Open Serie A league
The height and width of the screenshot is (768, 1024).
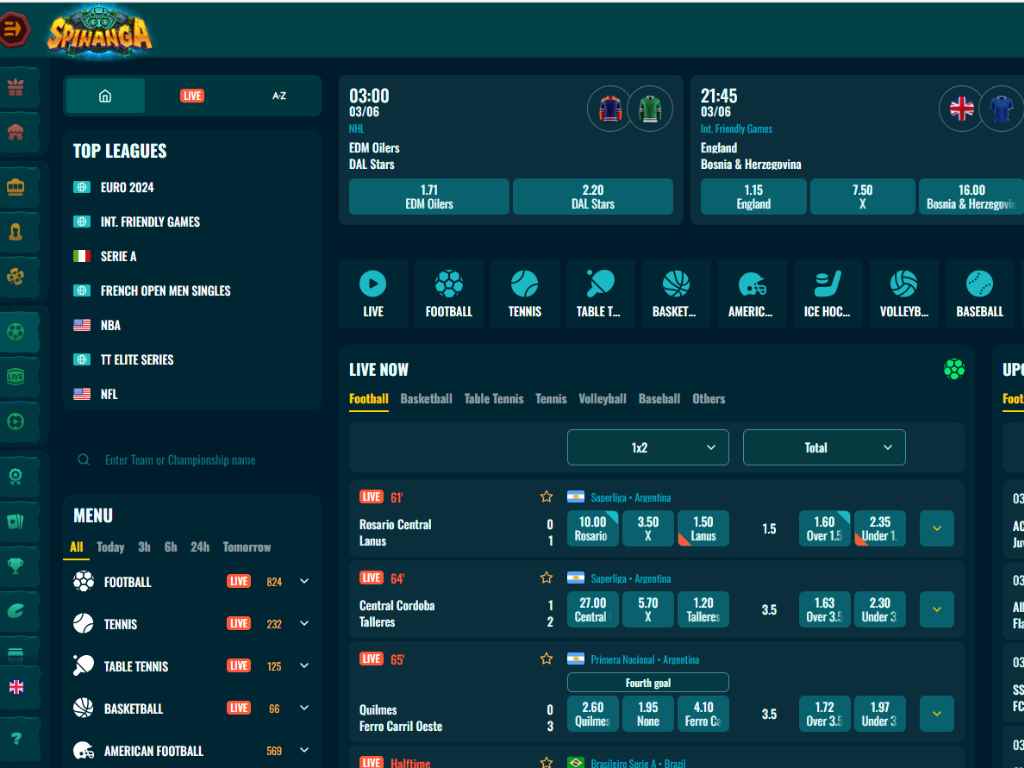(x=118, y=256)
